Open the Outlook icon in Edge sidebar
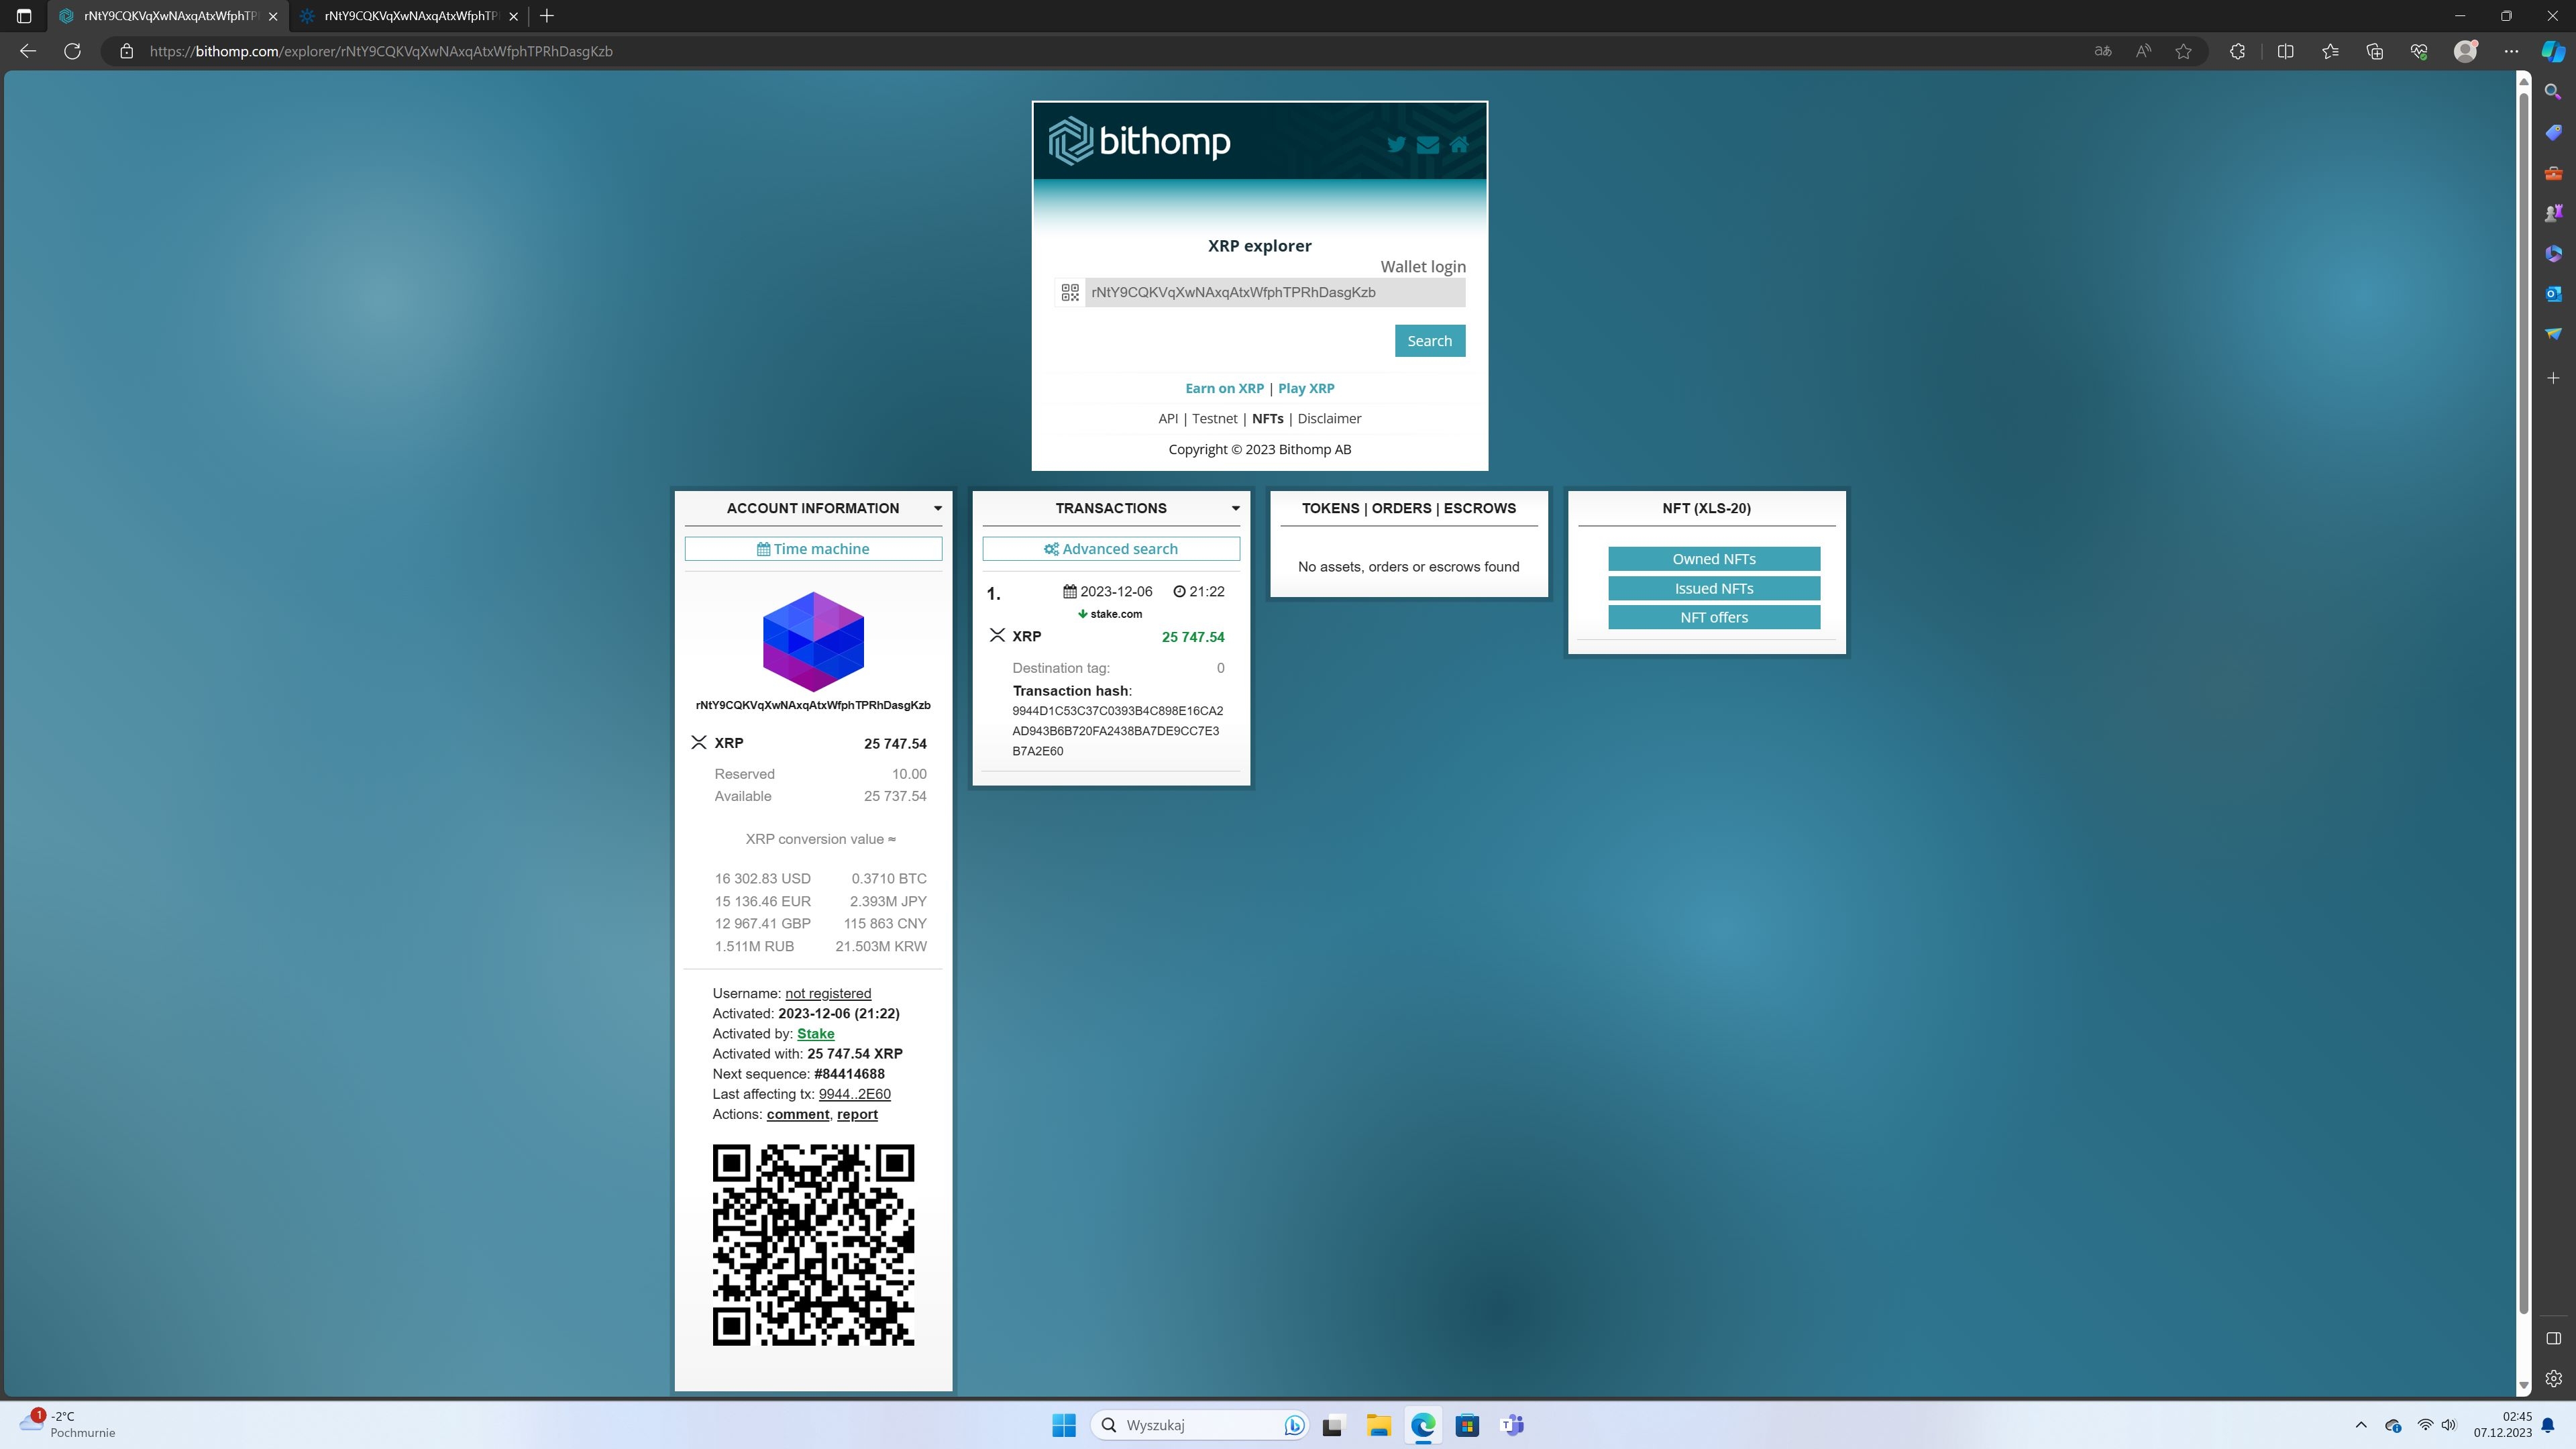Image resolution: width=2576 pixels, height=1449 pixels. [2553, 293]
